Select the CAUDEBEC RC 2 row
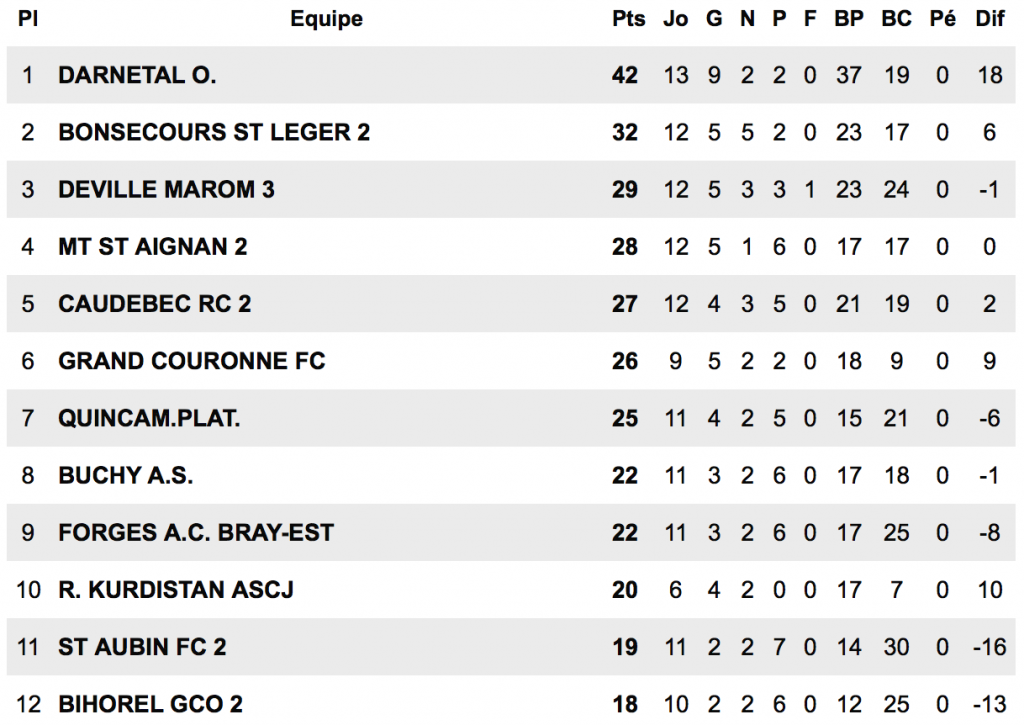The width and height of the screenshot is (1024, 725). pyautogui.click(x=511, y=304)
